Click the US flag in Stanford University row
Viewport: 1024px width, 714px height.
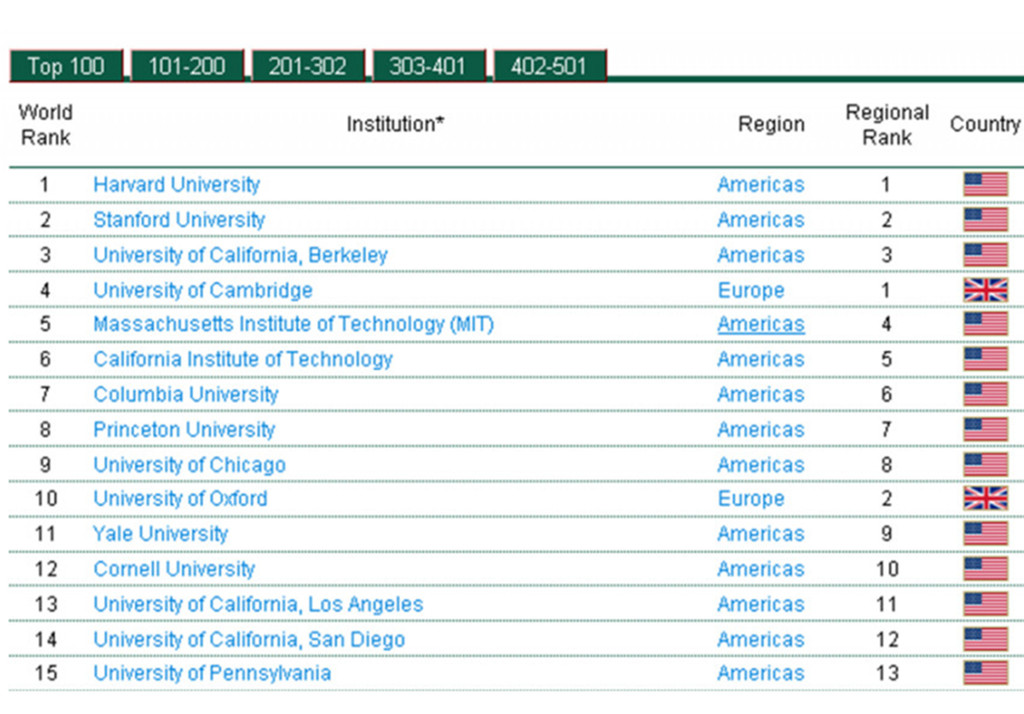985,220
